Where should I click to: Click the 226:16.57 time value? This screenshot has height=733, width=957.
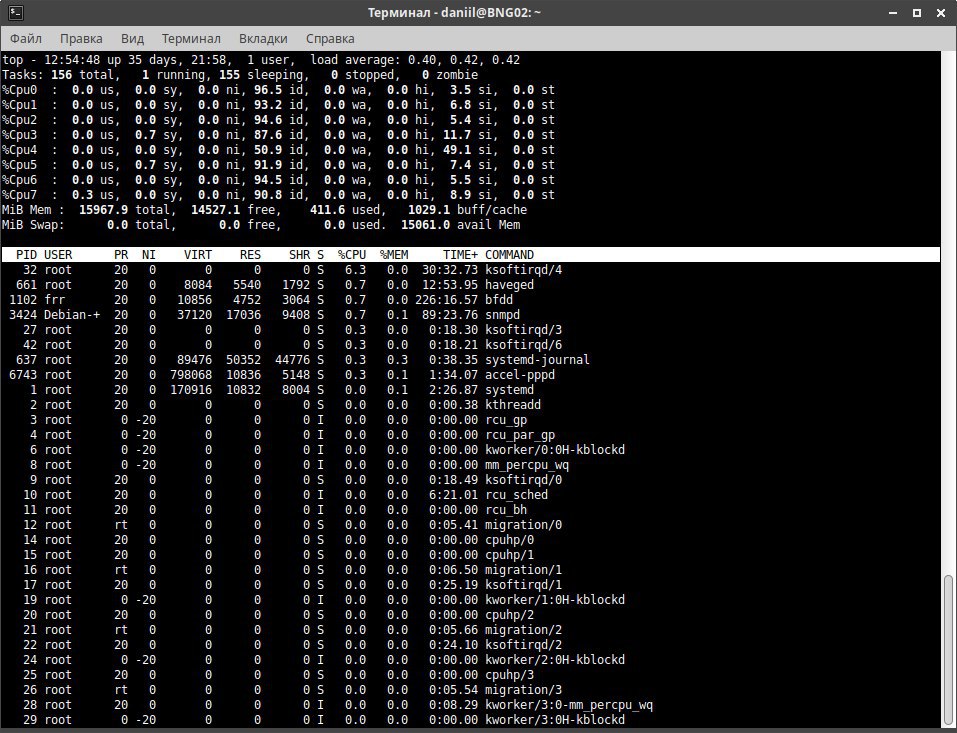(x=446, y=300)
